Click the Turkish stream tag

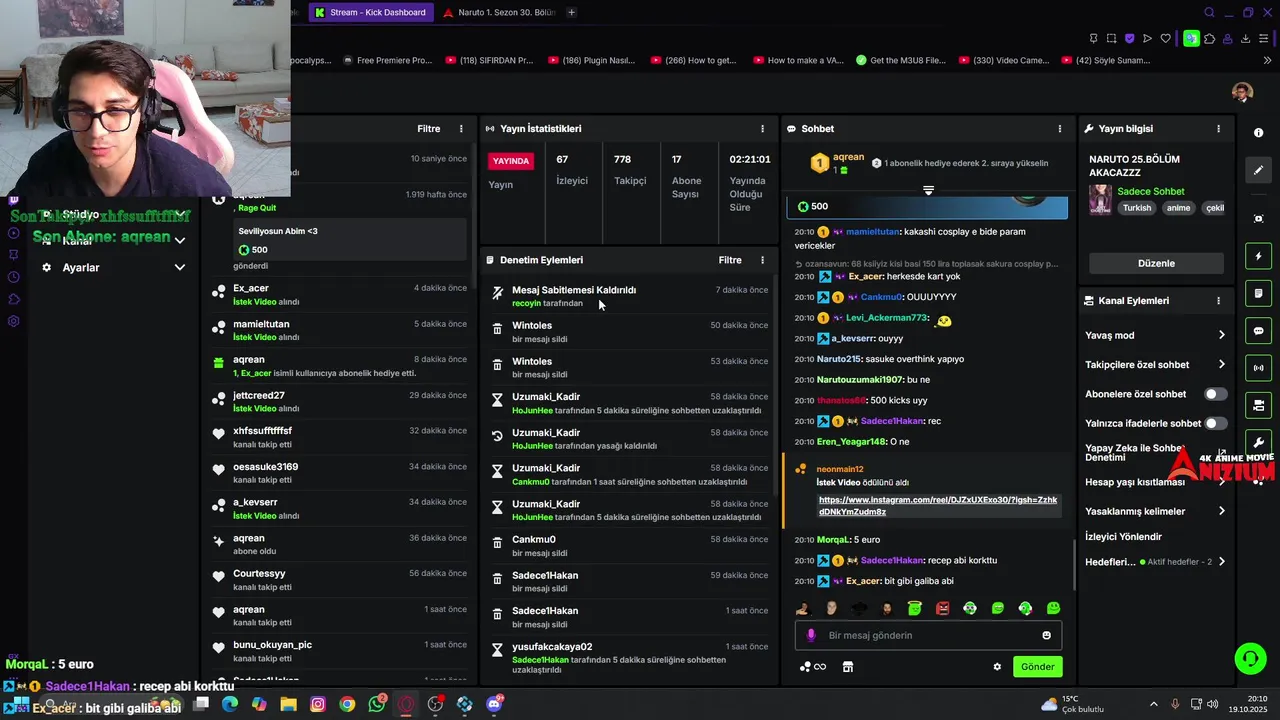pos(1137,208)
